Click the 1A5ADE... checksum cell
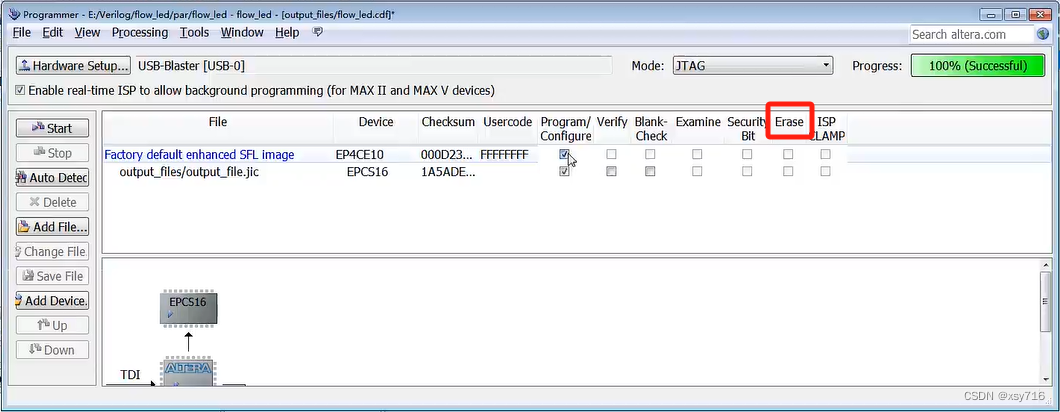Viewport: 1060px width, 412px height. pyautogui.click(x=448, y=172)
